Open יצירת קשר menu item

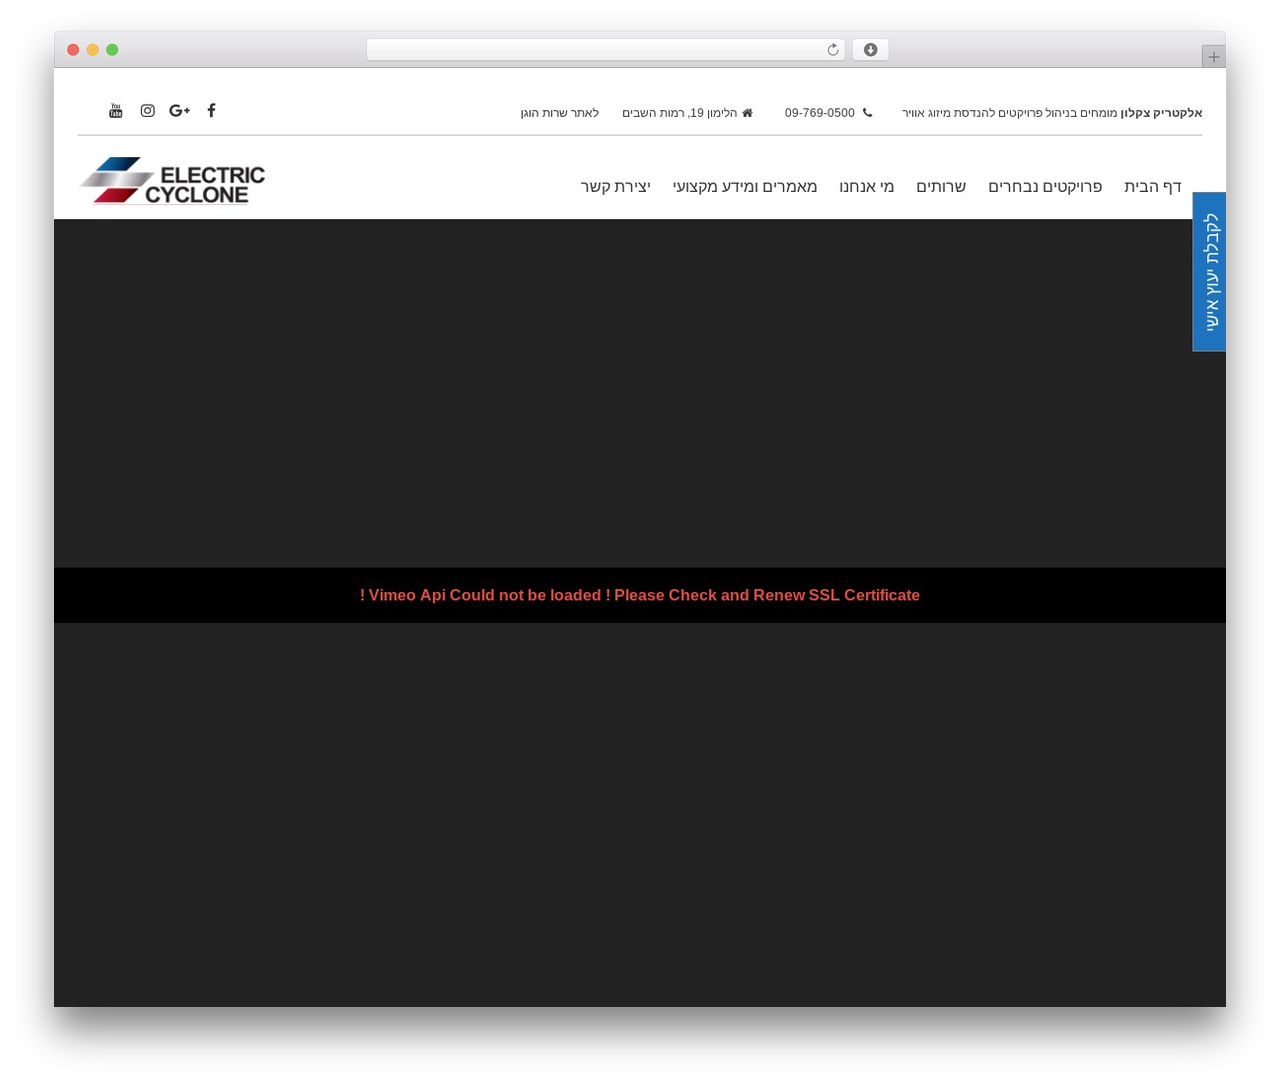pyautogui.click(x=615, y=187)
